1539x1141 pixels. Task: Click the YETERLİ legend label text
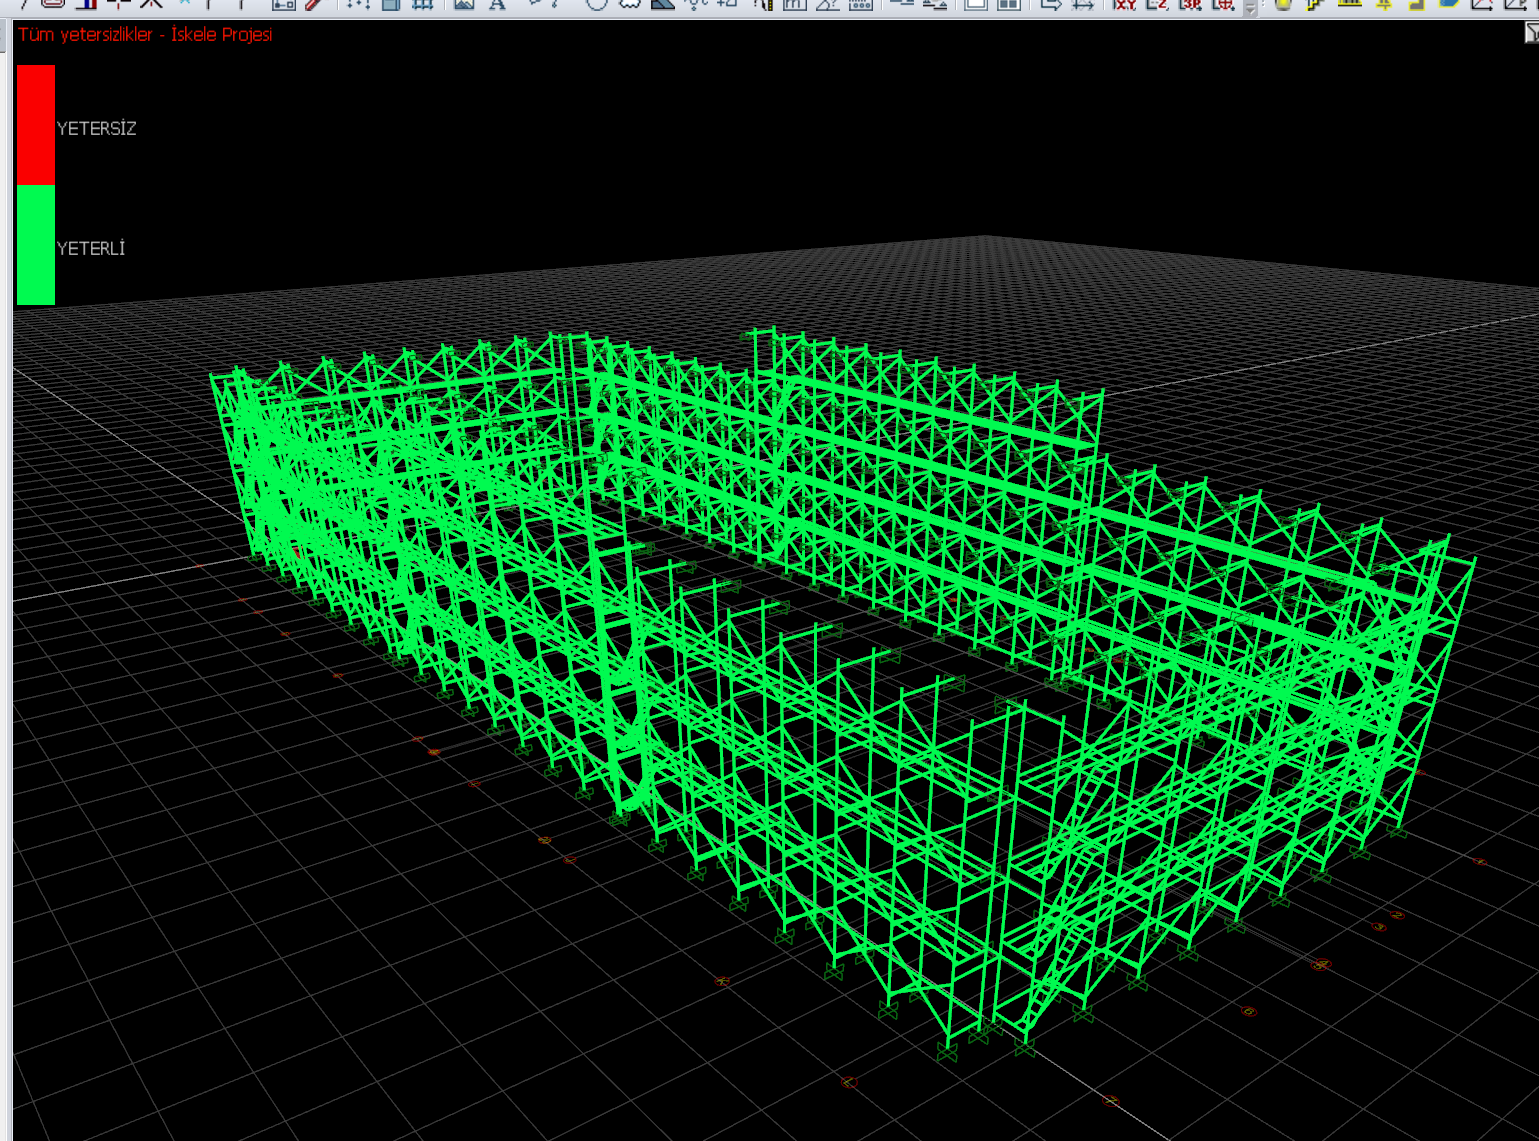coord(91,249)
